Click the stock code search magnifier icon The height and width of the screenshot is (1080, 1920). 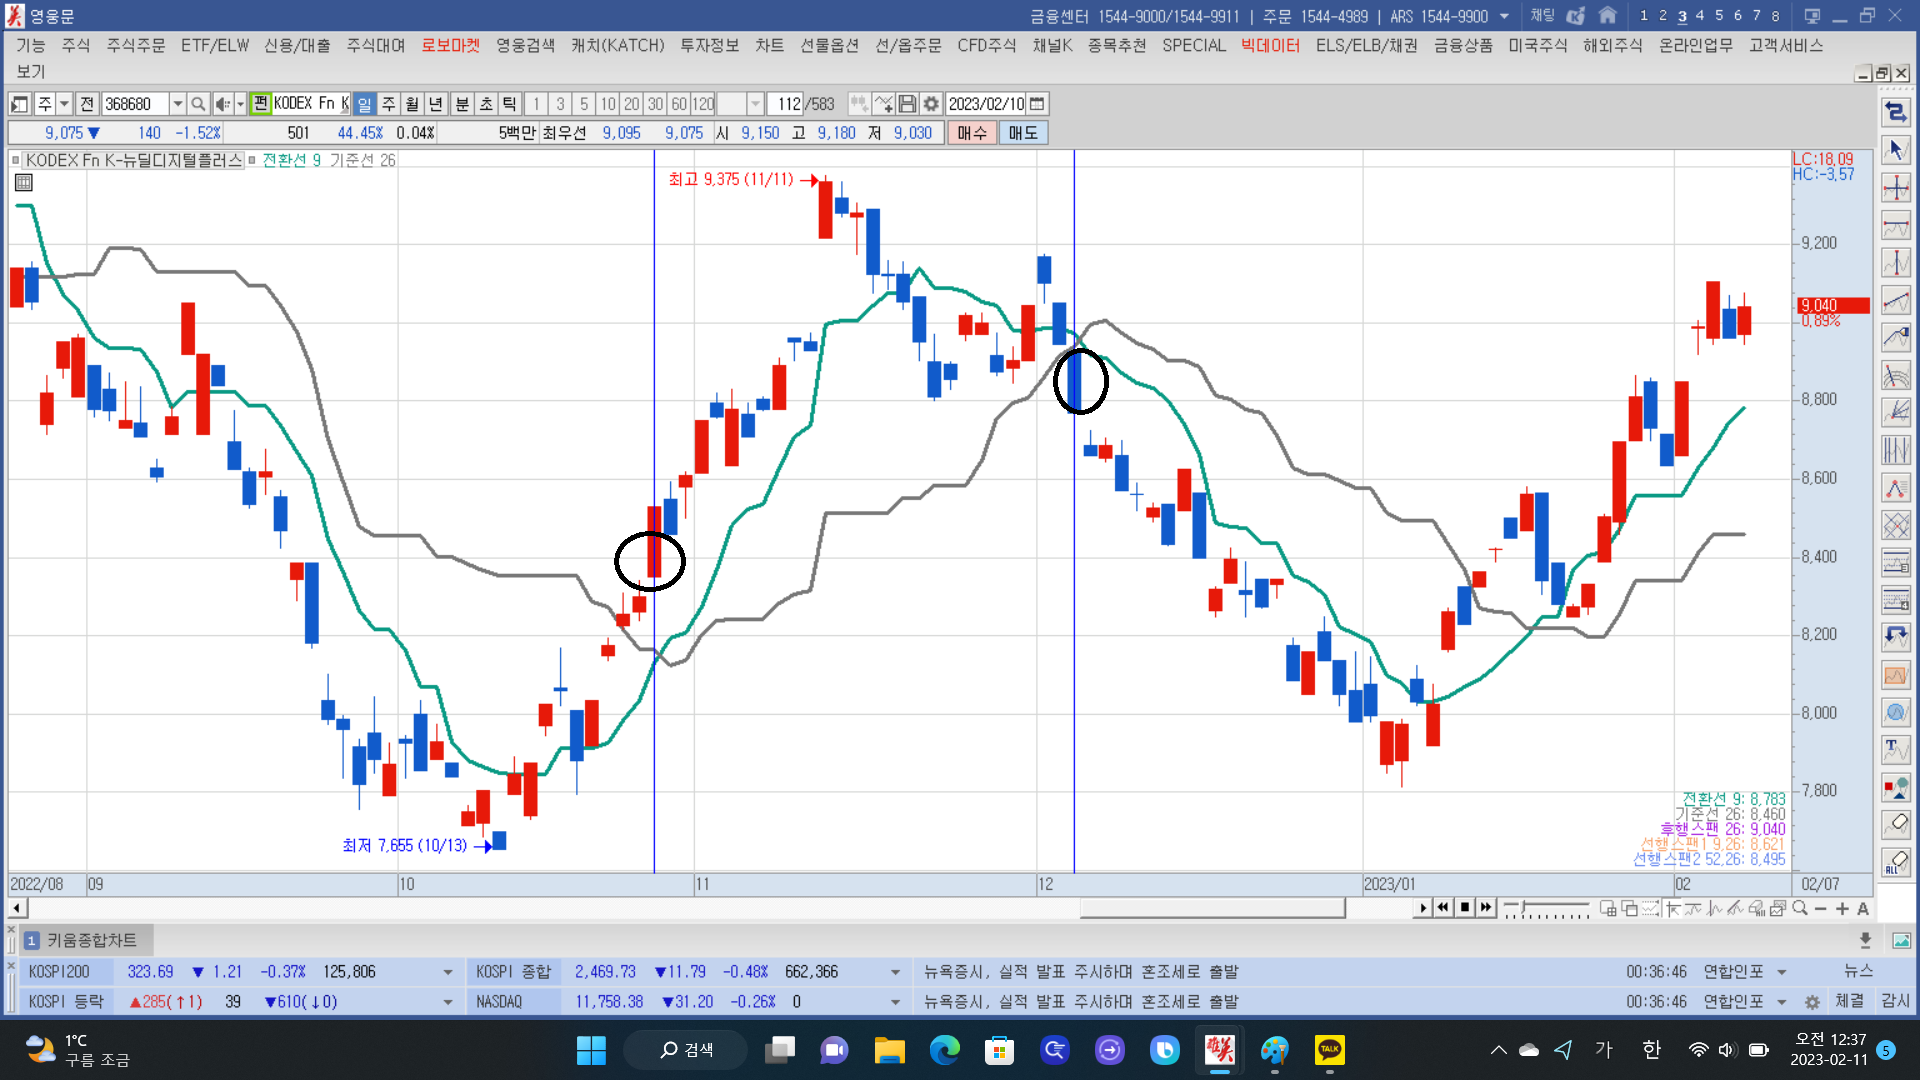tap(198, 104)
